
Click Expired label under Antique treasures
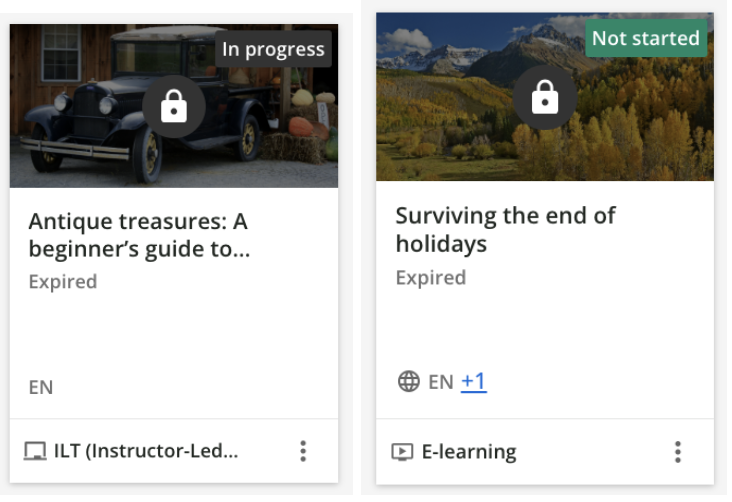[63, 282]
